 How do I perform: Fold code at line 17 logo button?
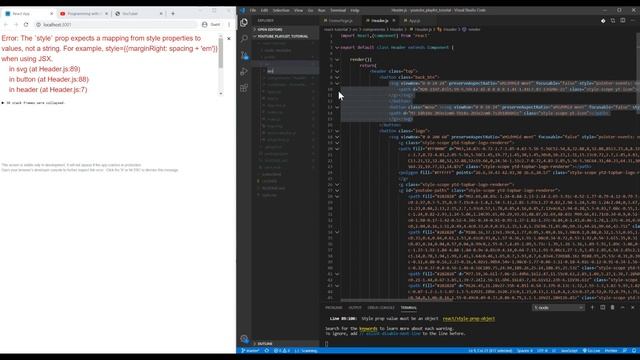(x=337, y=131)
